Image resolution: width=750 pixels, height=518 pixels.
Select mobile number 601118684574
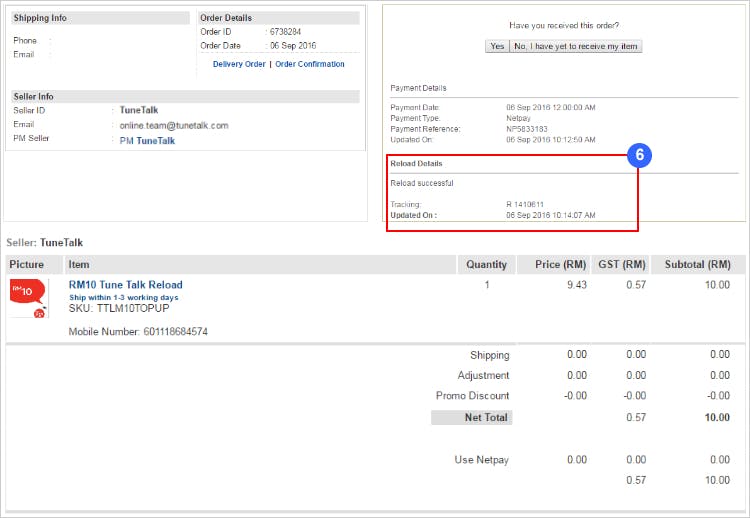176,331
